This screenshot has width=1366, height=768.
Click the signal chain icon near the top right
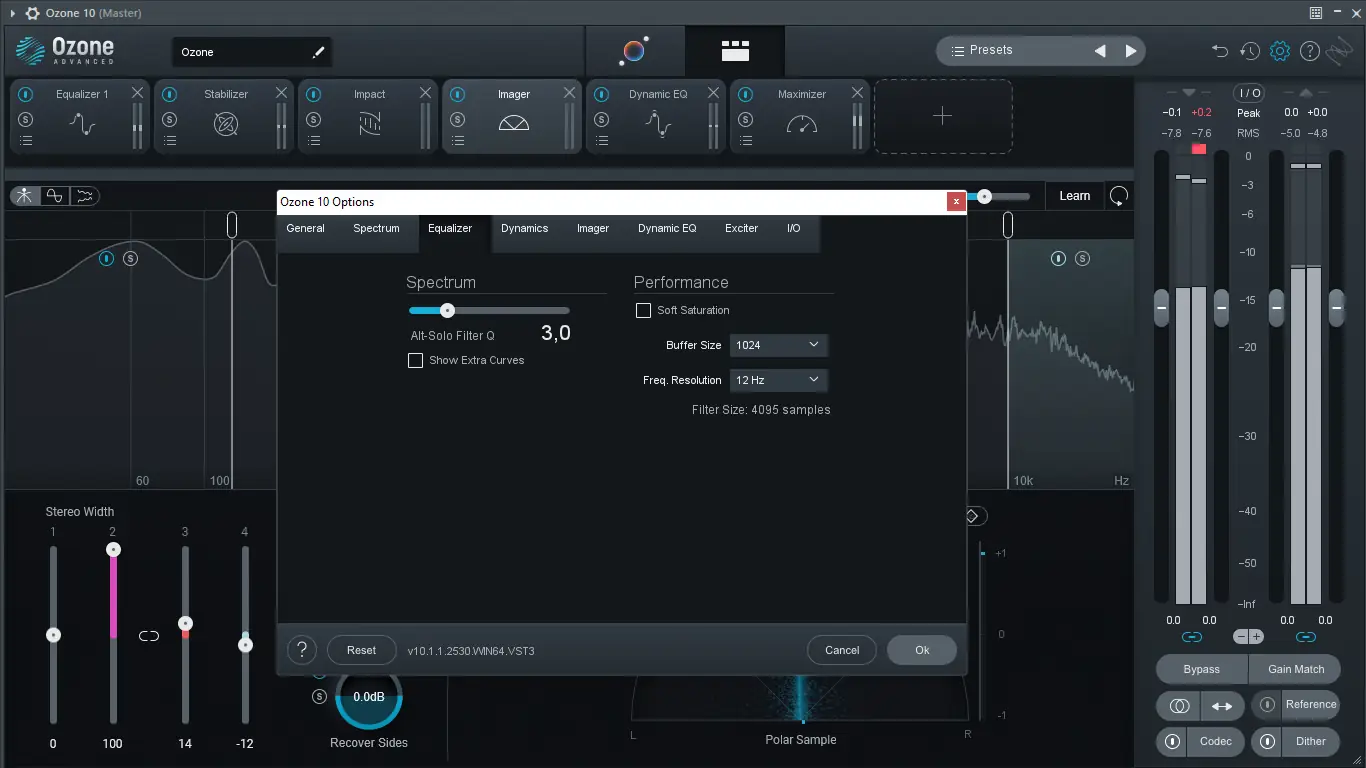1341,50
